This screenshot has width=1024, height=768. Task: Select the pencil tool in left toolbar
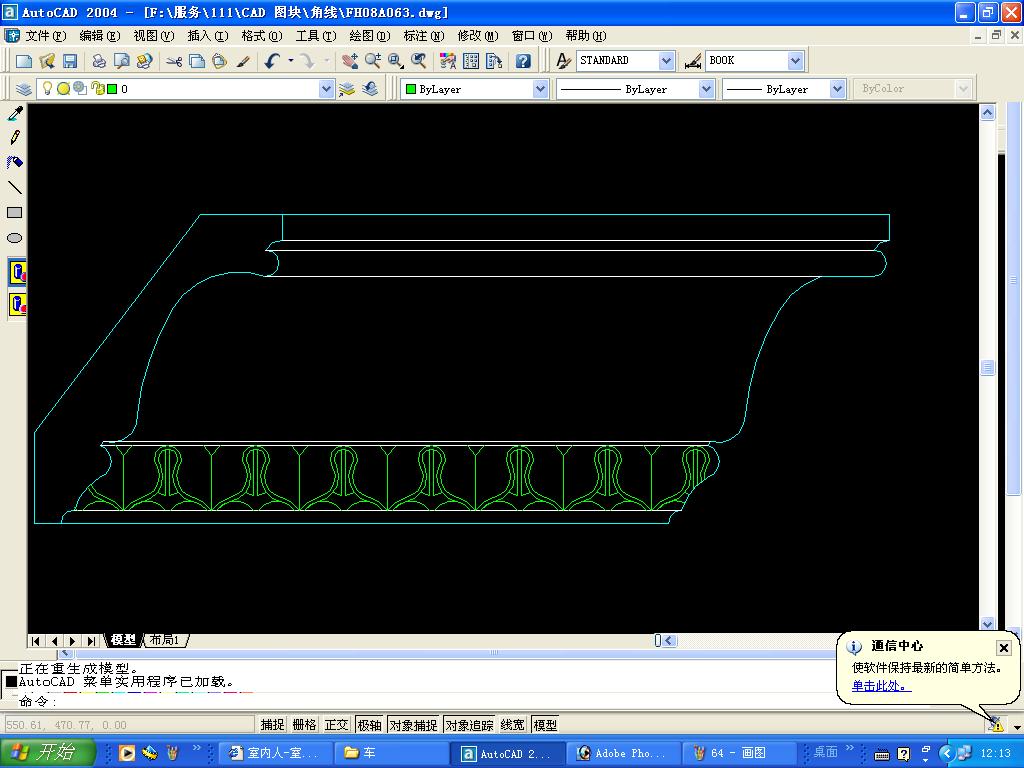coord(14,137)
